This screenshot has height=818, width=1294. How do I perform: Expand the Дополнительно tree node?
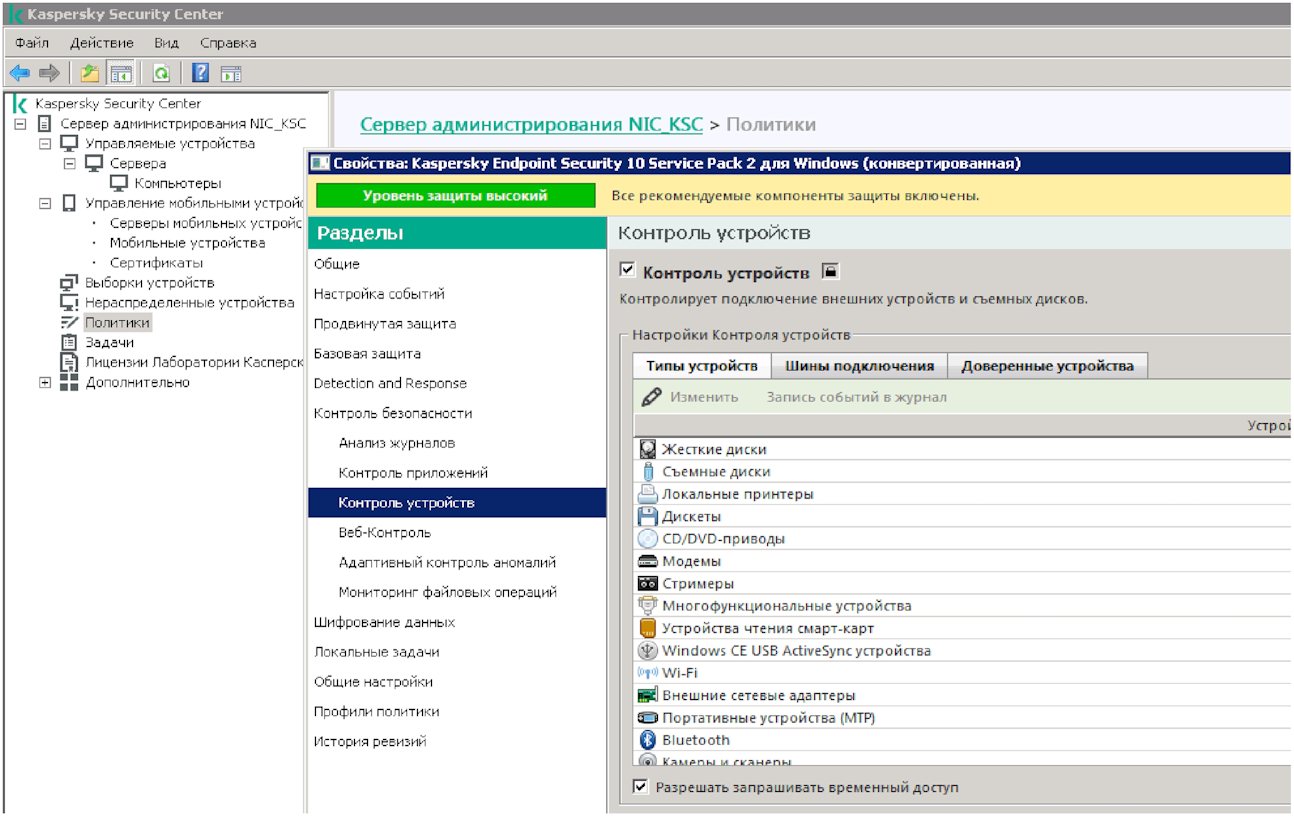point(45,383)
